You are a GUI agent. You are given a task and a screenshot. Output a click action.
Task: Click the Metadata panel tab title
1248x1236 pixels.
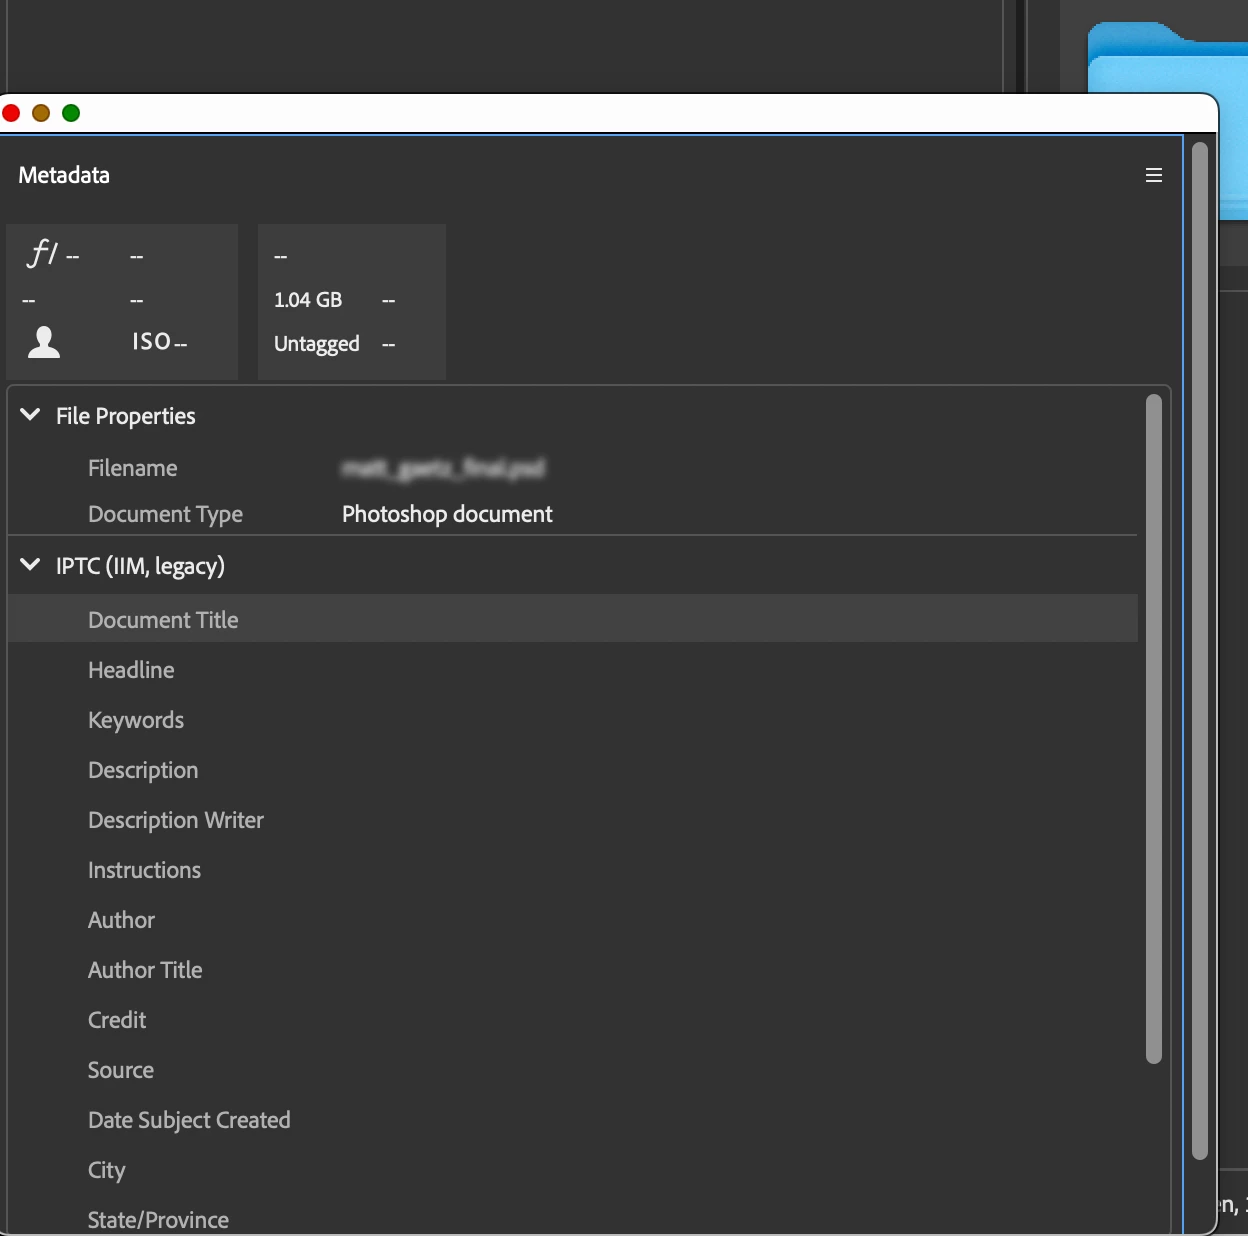click(x=64, y=175)
